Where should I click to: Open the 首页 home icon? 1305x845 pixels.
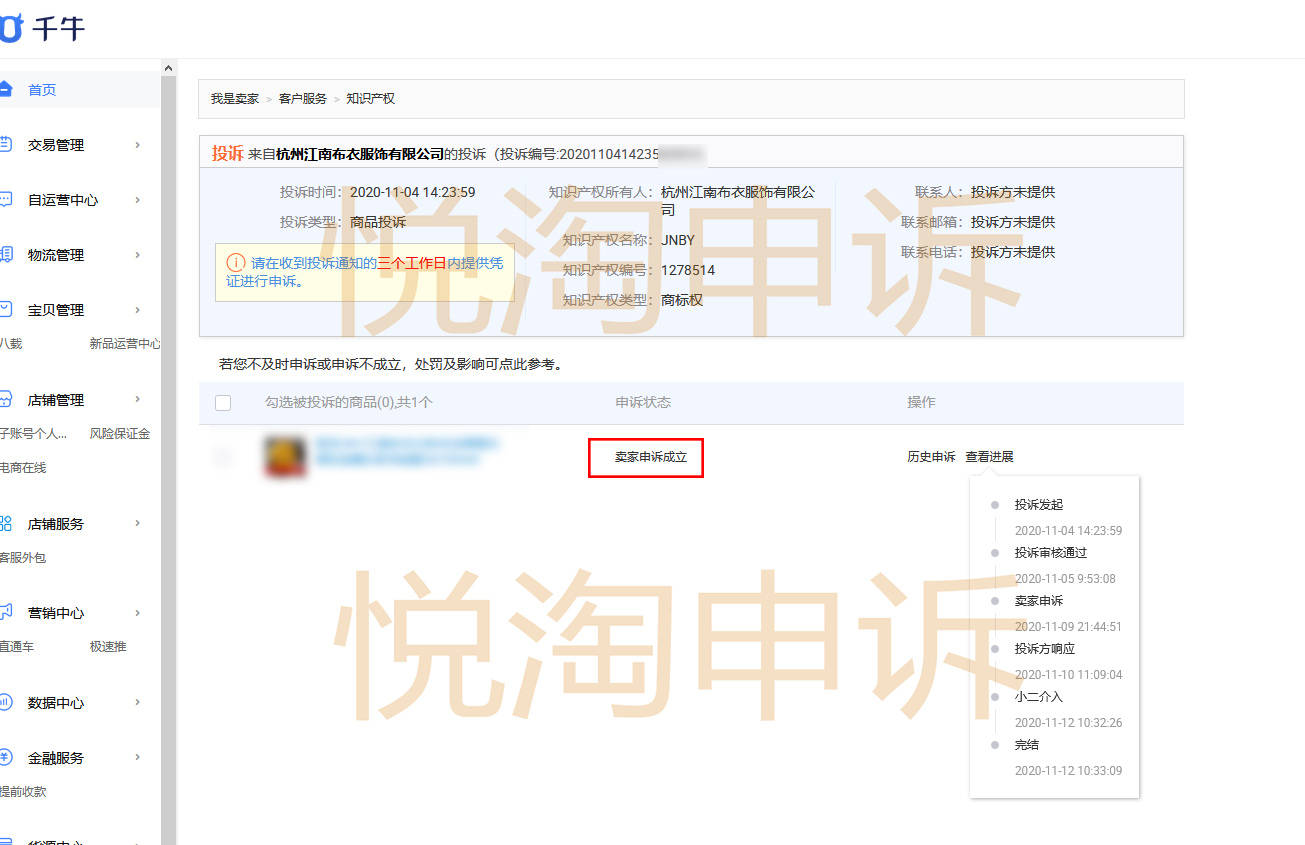pos(5,90)
